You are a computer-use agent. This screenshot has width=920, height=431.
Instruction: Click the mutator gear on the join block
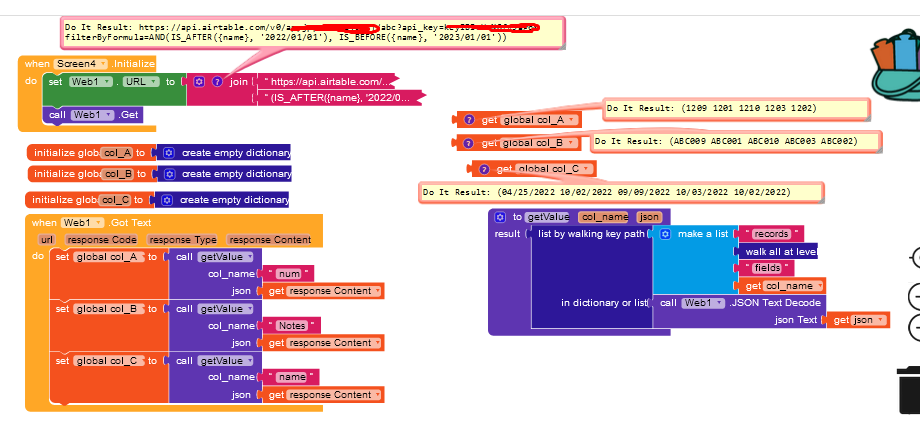pos(199,81)
